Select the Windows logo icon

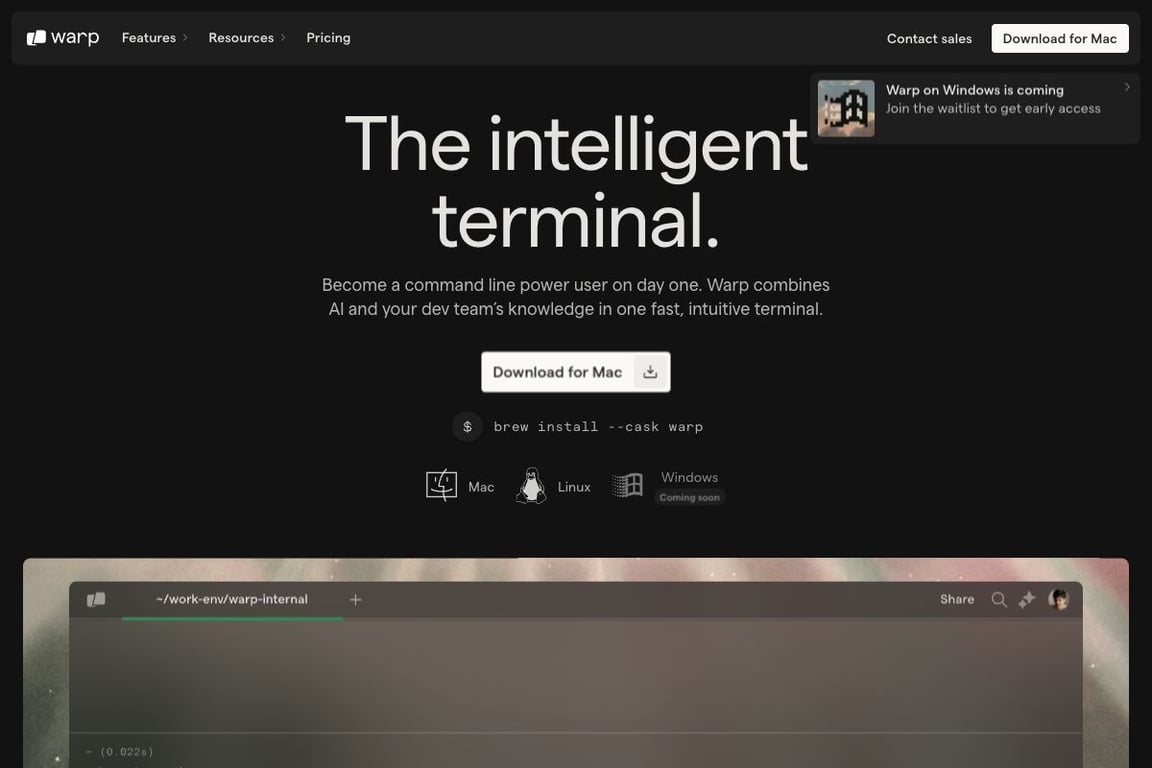pos(627,485)
